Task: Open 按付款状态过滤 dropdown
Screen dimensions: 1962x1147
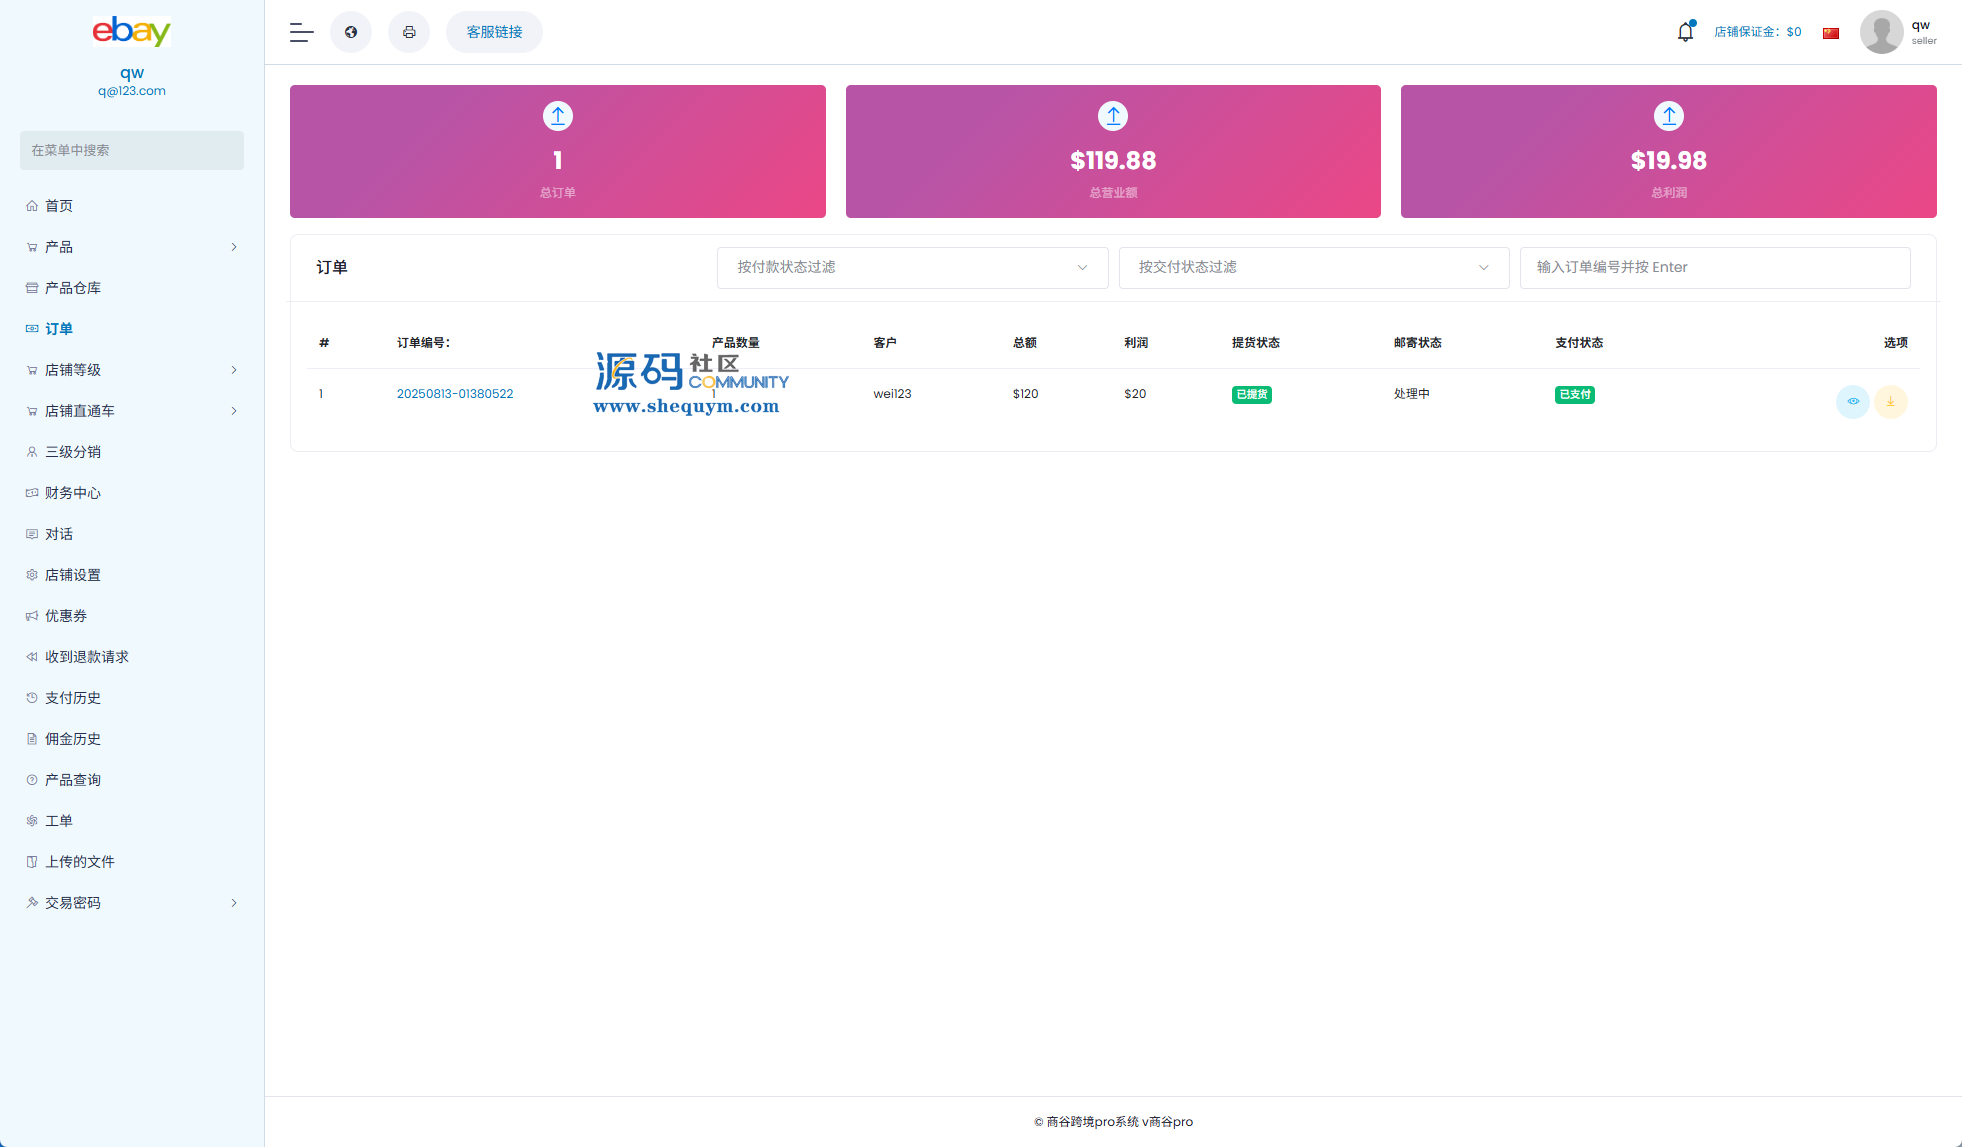Action: [912, 268]
